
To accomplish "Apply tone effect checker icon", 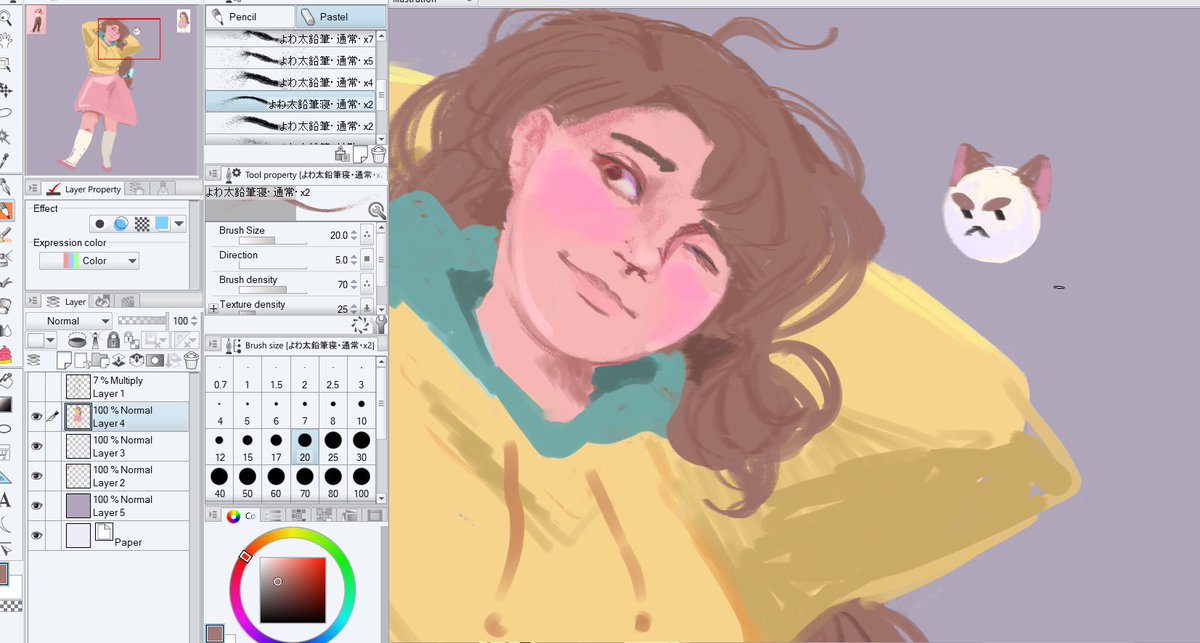I will click(x=141, y=224).
